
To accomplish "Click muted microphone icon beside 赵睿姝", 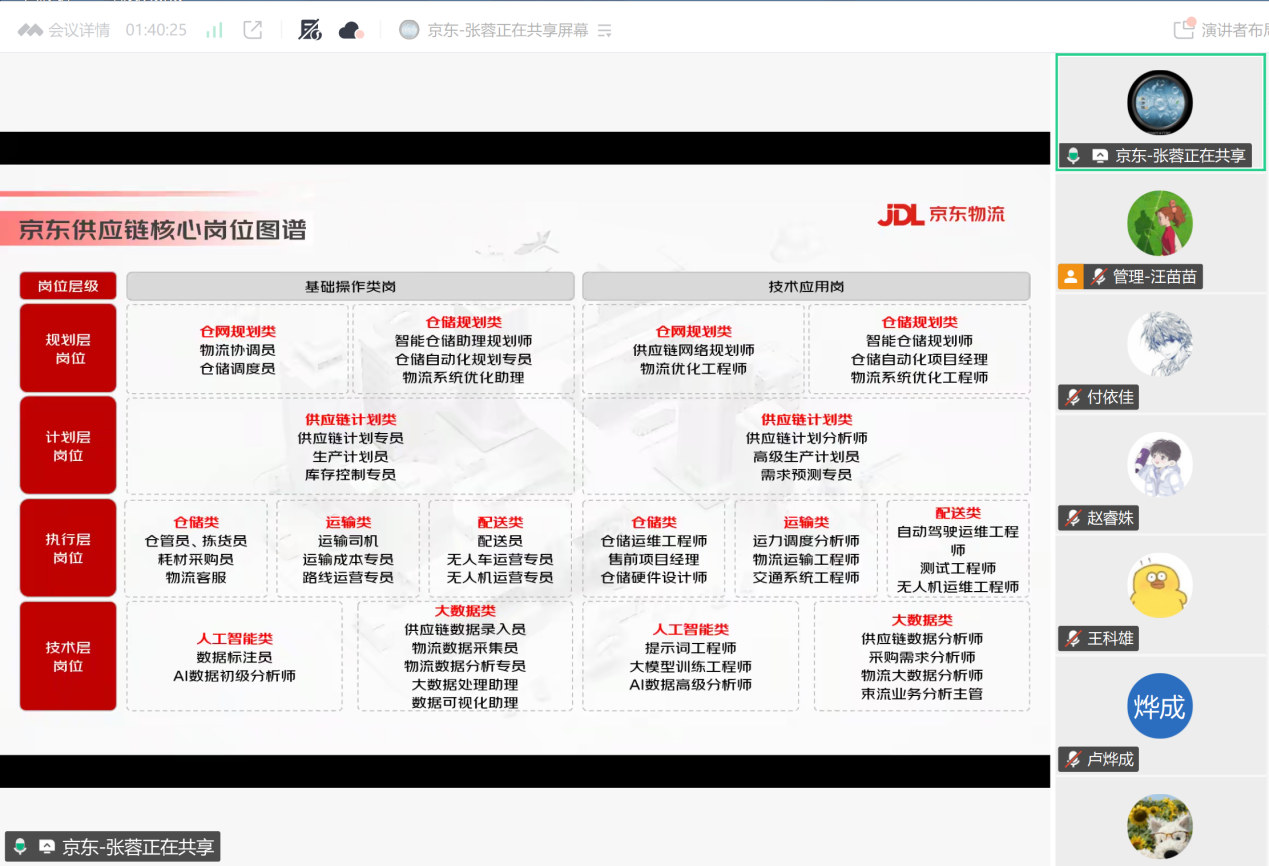I will tap(1073, 518).
